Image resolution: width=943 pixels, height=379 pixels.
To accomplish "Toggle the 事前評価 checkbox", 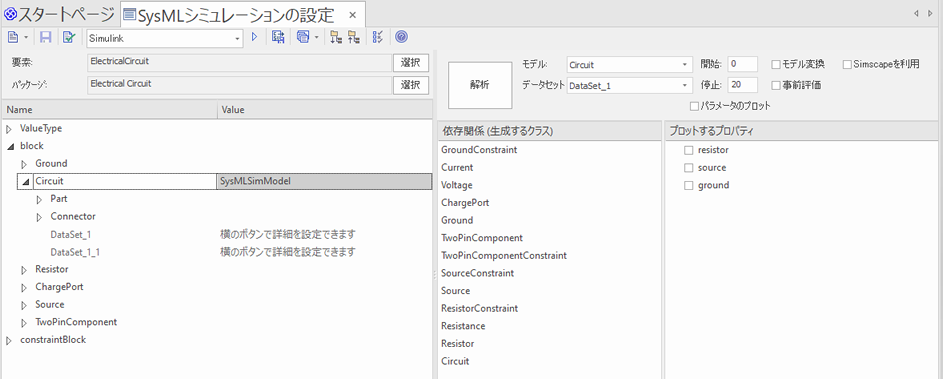I will 776,85.
